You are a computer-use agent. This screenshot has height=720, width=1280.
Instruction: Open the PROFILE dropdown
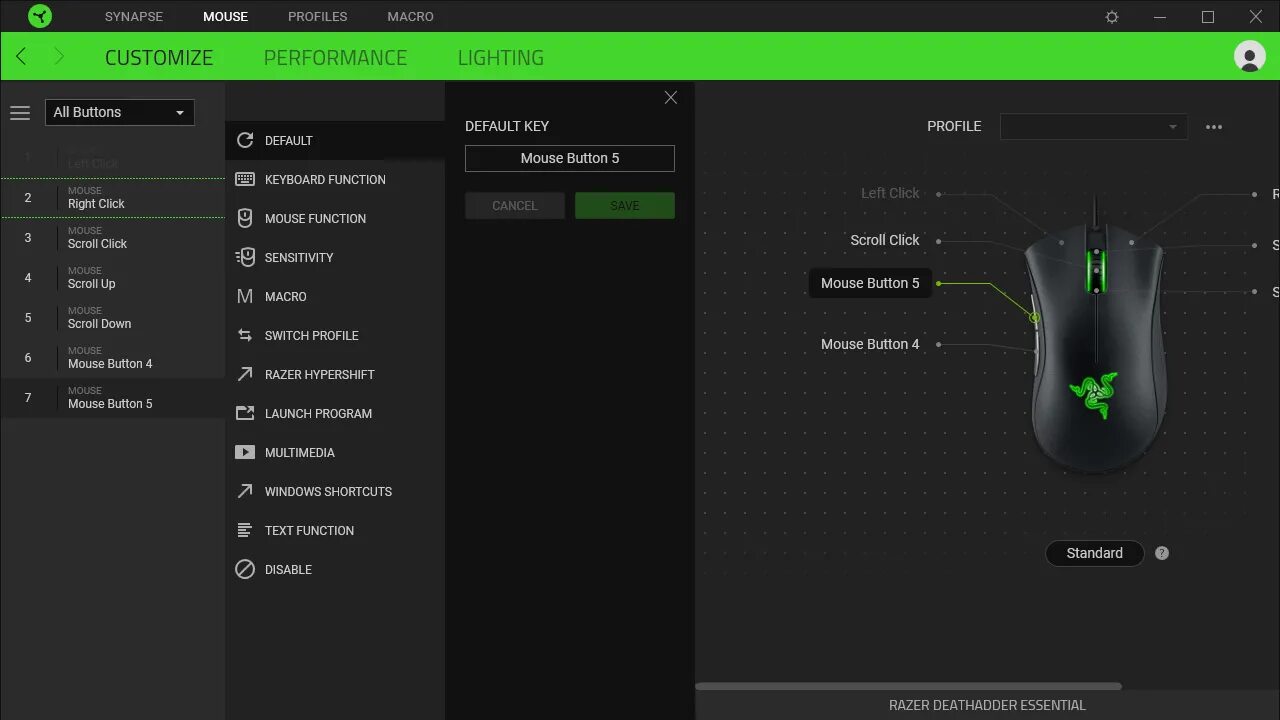tap(1094, 127)
